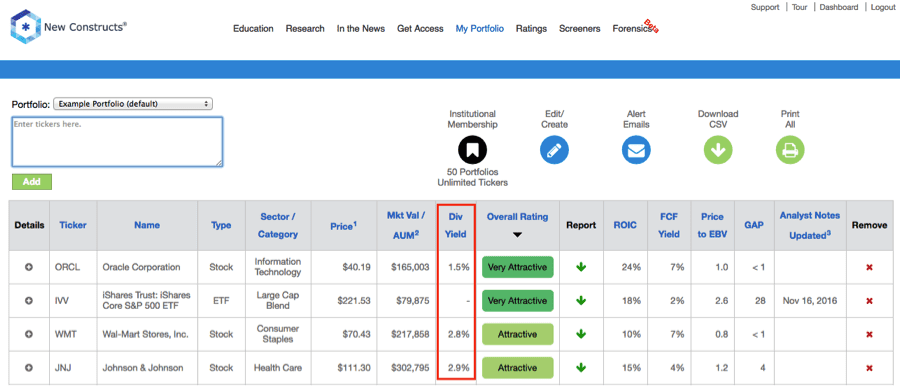Remove JNJ from portfolio

869,368
